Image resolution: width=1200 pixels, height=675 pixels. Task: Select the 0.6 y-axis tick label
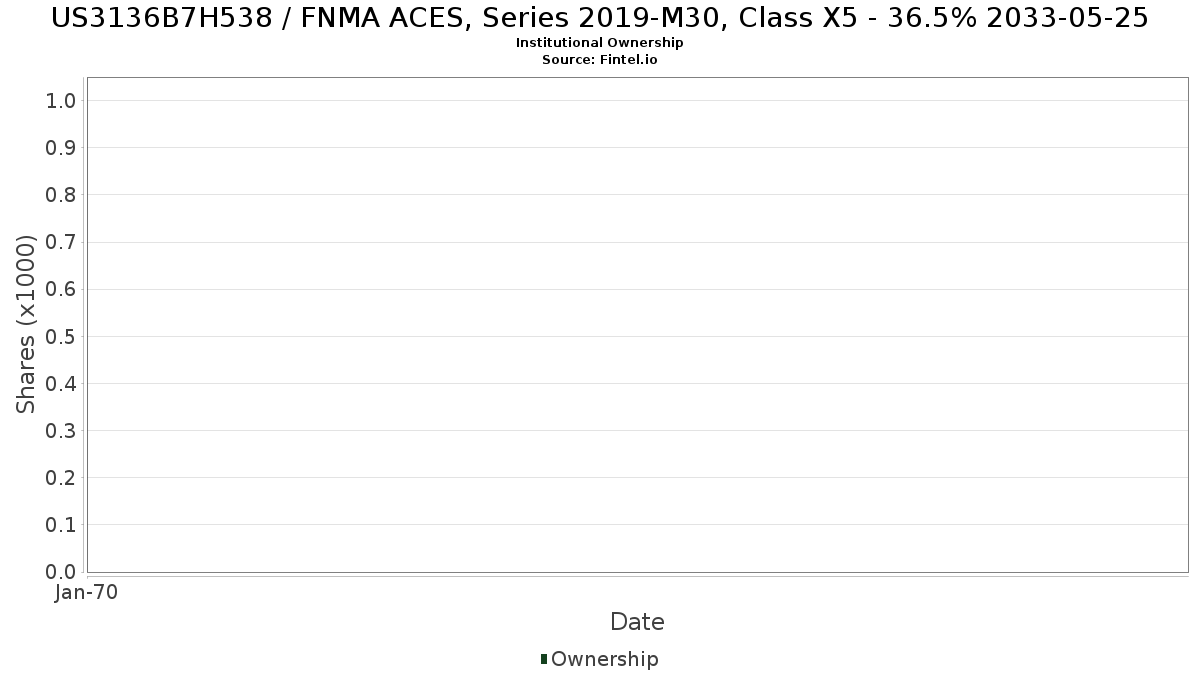[x=61, y=289]
